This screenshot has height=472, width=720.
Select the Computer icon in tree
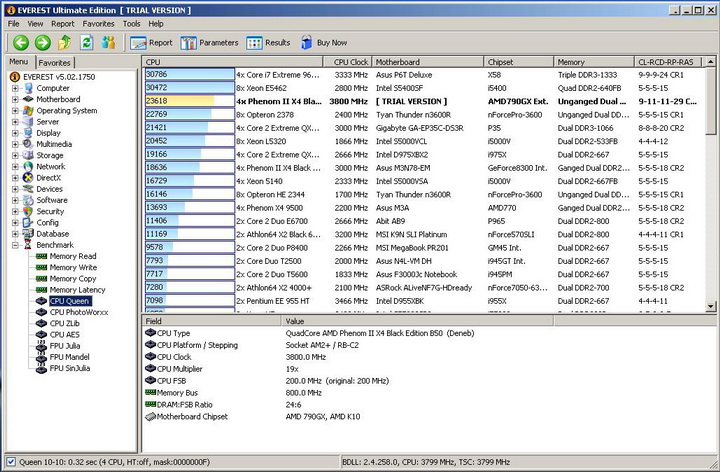pyautogui.click(x=28, y=88)
